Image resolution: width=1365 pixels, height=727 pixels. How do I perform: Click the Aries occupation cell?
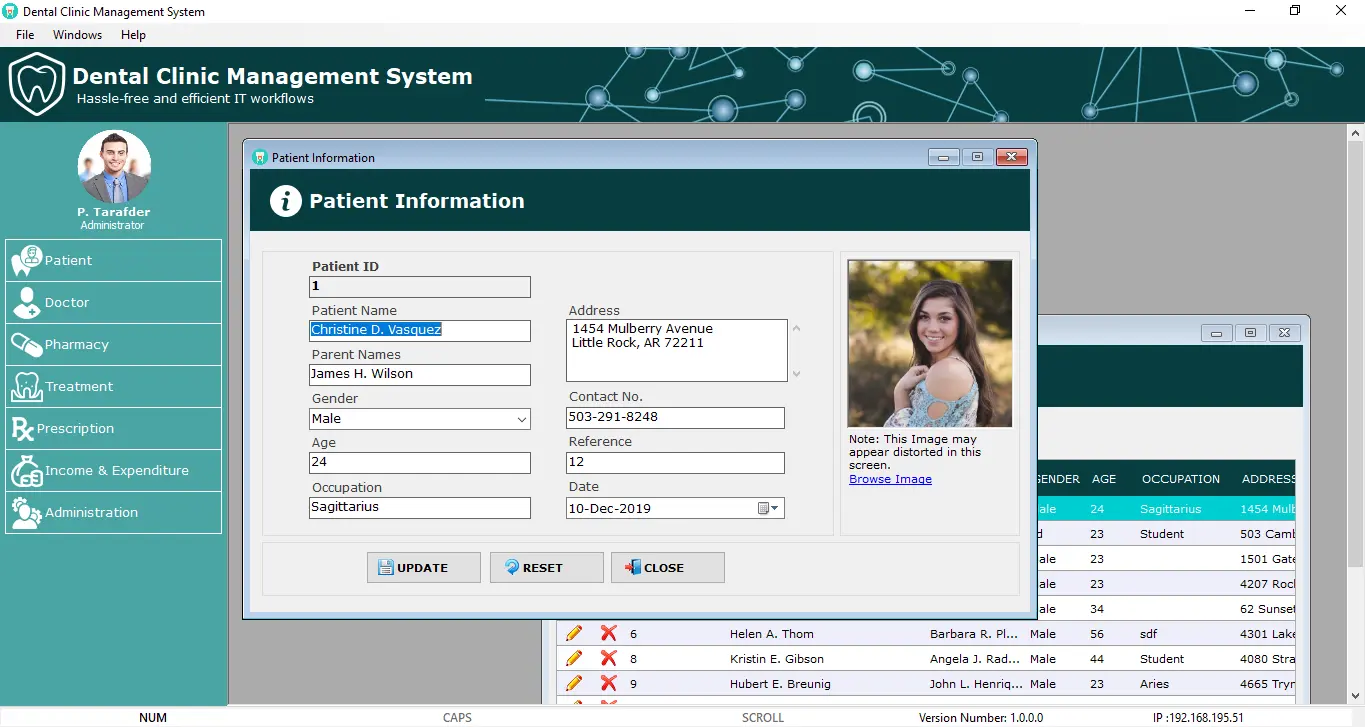click(x=1154, y=684)
